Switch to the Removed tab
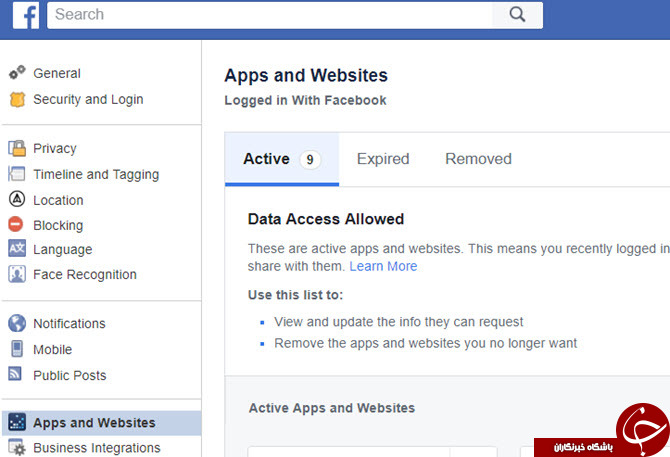Image resolution: width=670 pixels, height=457 pixels. pyautogui.click(x=478, y=159)
